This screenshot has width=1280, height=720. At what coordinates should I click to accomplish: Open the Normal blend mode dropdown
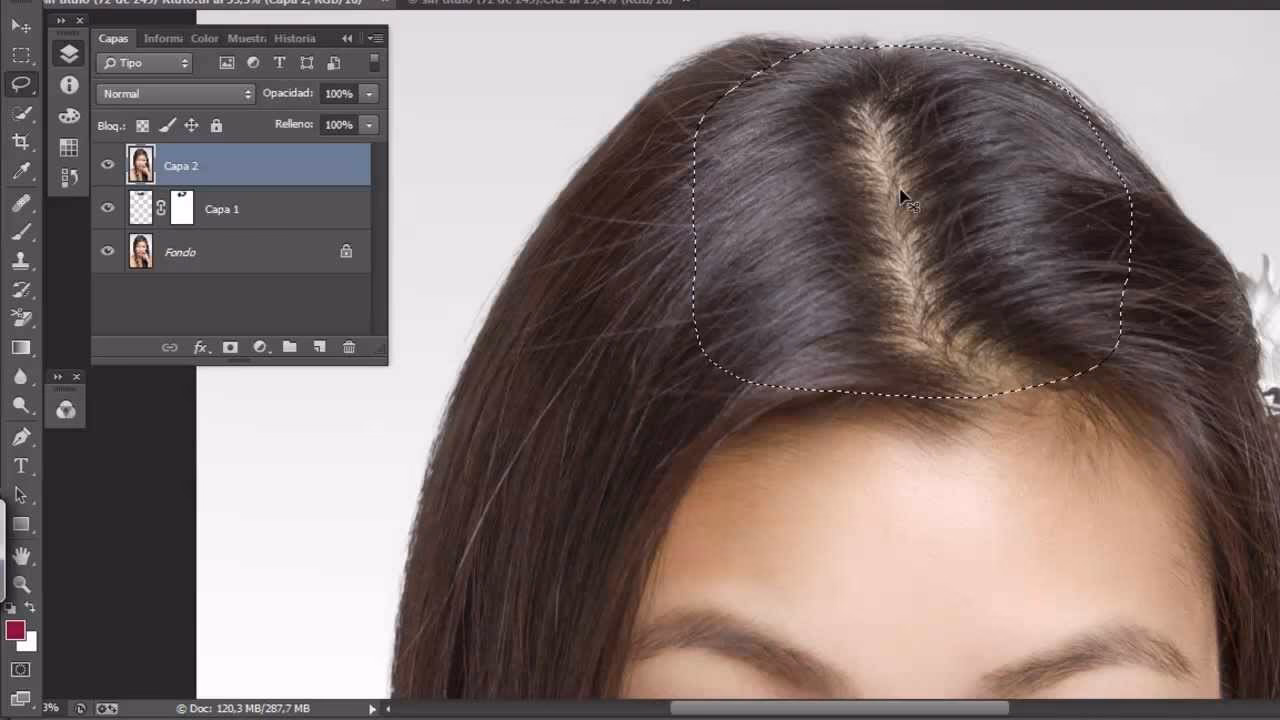tap(175, 93)
